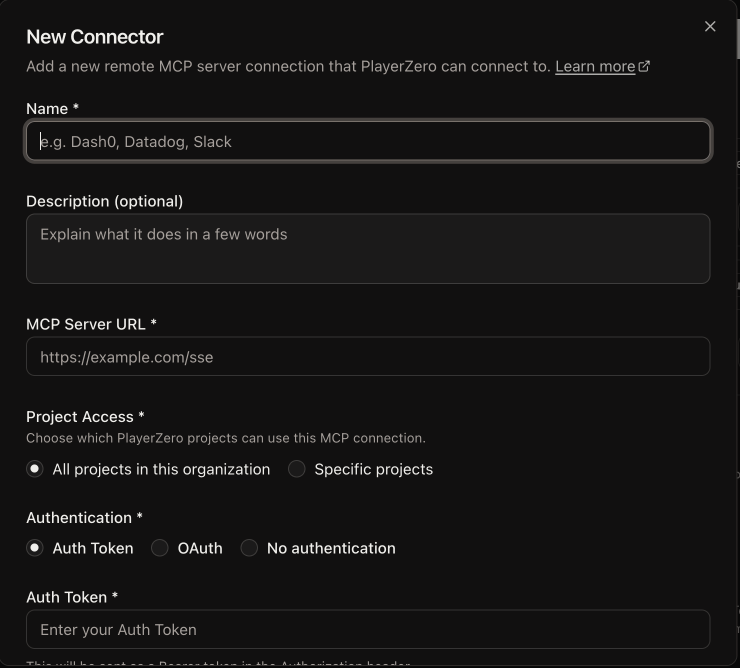Image resolution: width=740 pixels, height=668 pixels.
Task: Click the external link icon beside Learn more
Action: pyautogui.click(x=644, y=66)
